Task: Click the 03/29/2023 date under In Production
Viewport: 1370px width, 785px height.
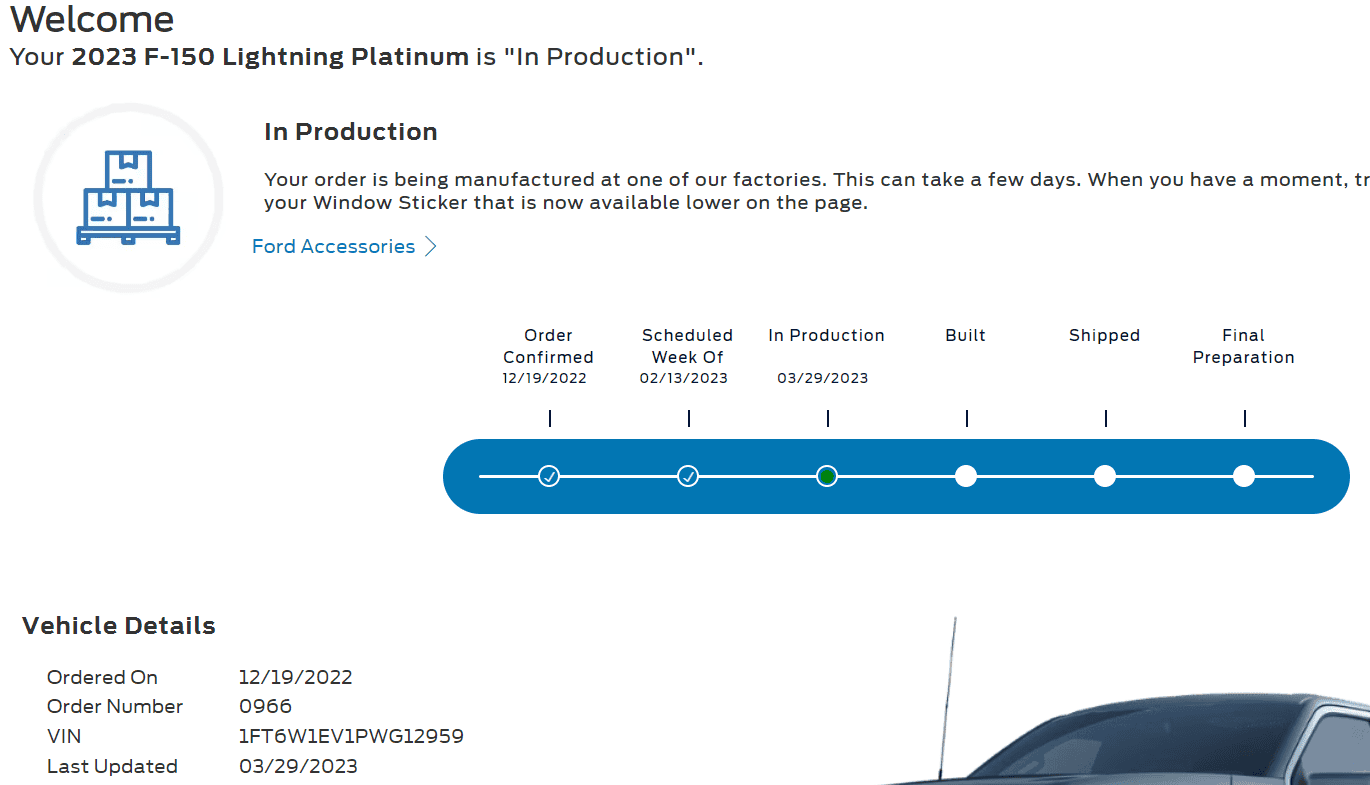Action: tap(822, 379)
